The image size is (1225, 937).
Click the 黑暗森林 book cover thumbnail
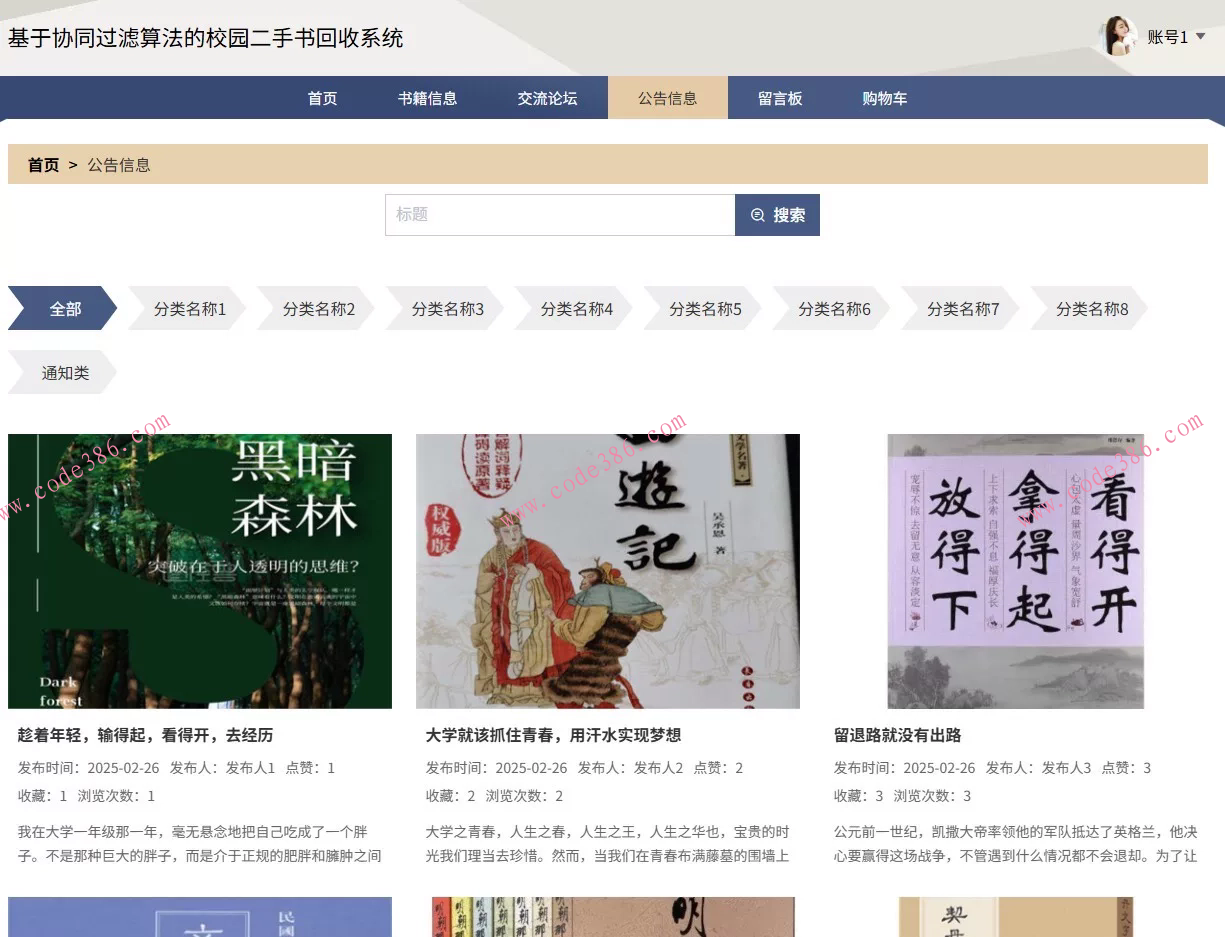point(199,570)
